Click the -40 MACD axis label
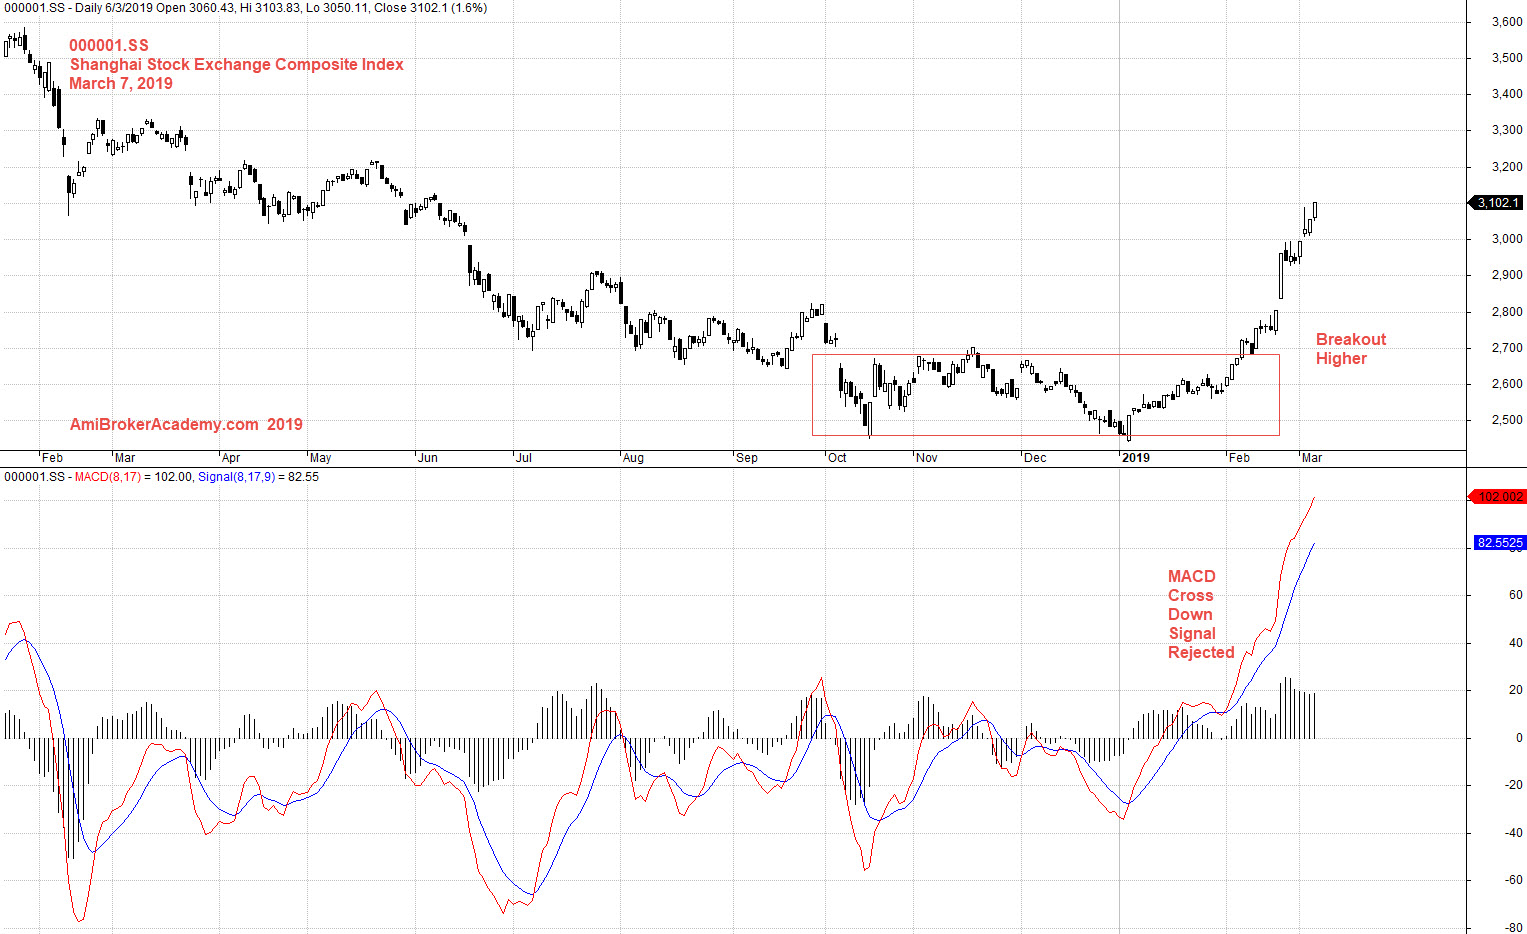This screenshot has height=934, width=1527. pos(1514,833)
